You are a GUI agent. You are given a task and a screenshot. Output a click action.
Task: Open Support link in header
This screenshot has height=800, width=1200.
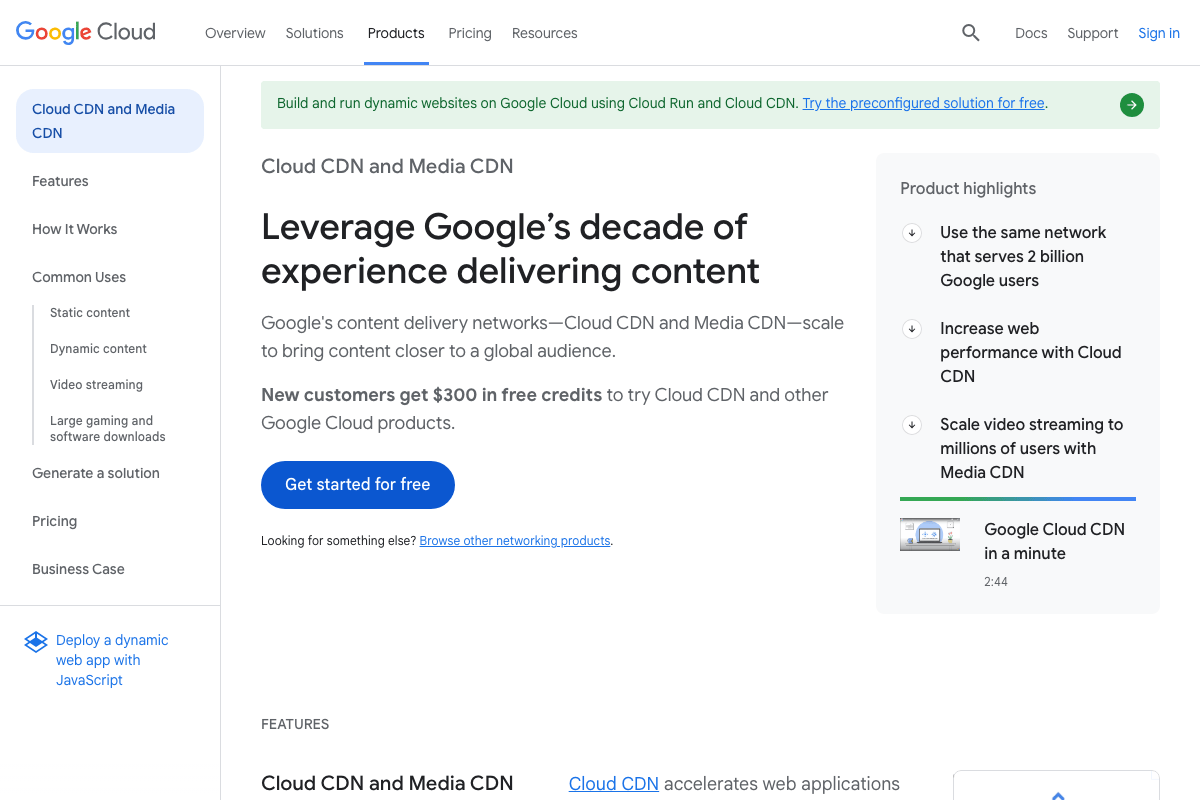pos(1092,33)
